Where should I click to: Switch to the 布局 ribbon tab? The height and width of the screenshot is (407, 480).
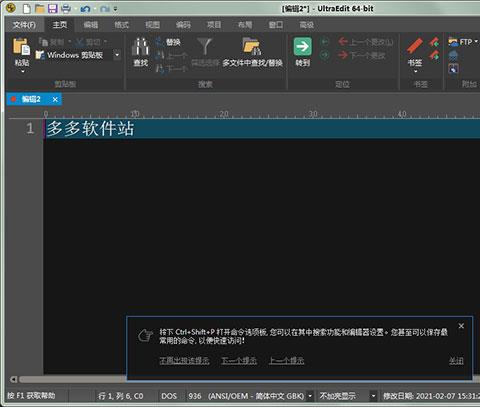coord(245,25)
